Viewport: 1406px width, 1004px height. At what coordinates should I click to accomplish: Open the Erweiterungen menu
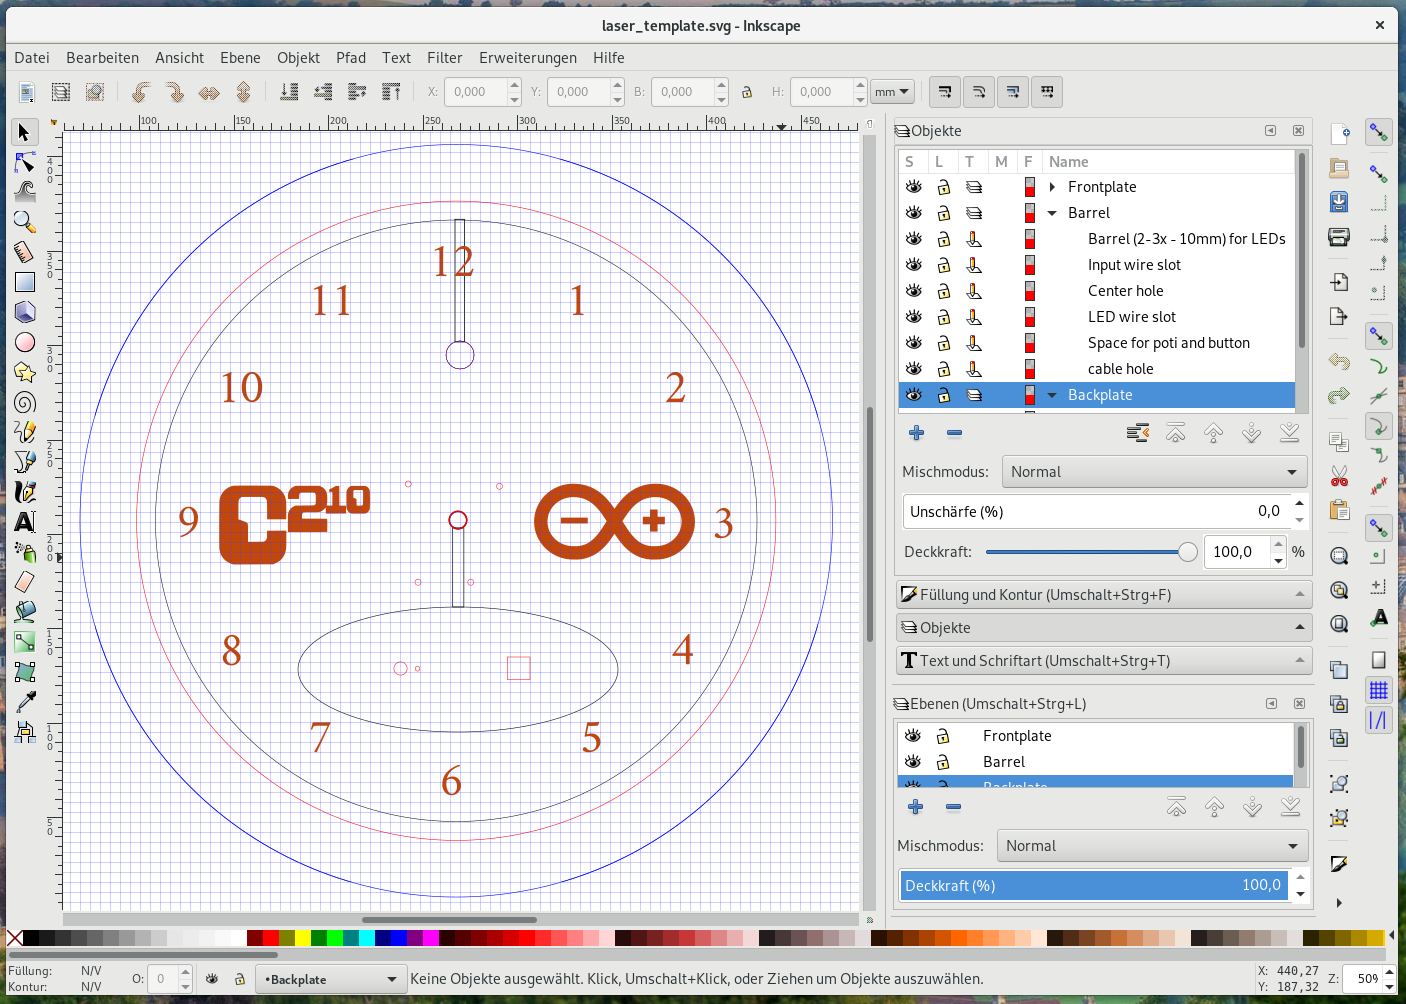pyautogui.click(x=527, y=58)
